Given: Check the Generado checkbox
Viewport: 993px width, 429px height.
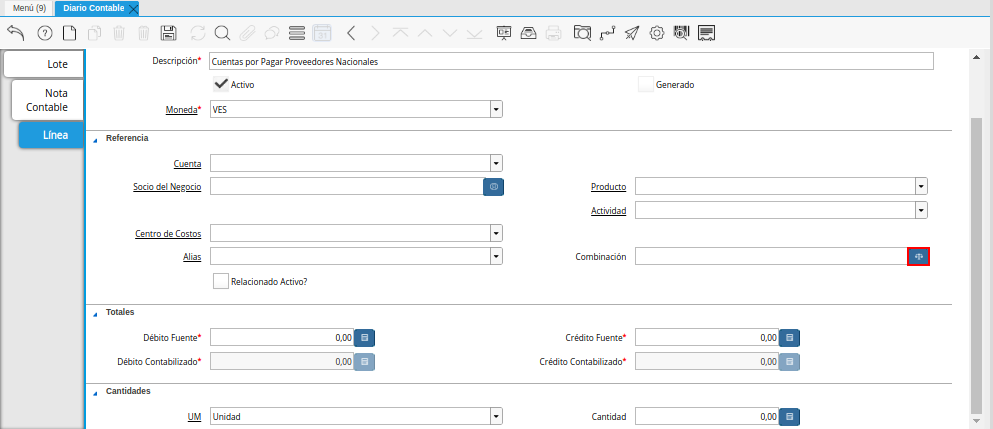Looking at the screenshot, I should [x=645, y=84].
